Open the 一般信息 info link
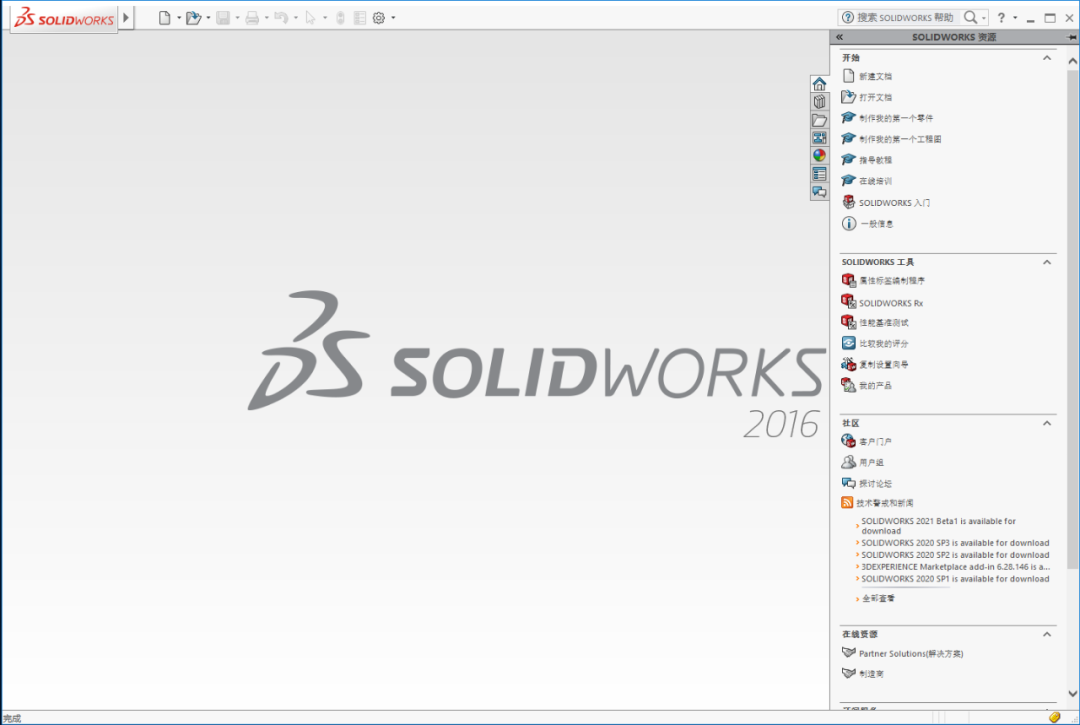This screenshot has height=725, width=1080. pyautogui.click(x=876, y=224)
